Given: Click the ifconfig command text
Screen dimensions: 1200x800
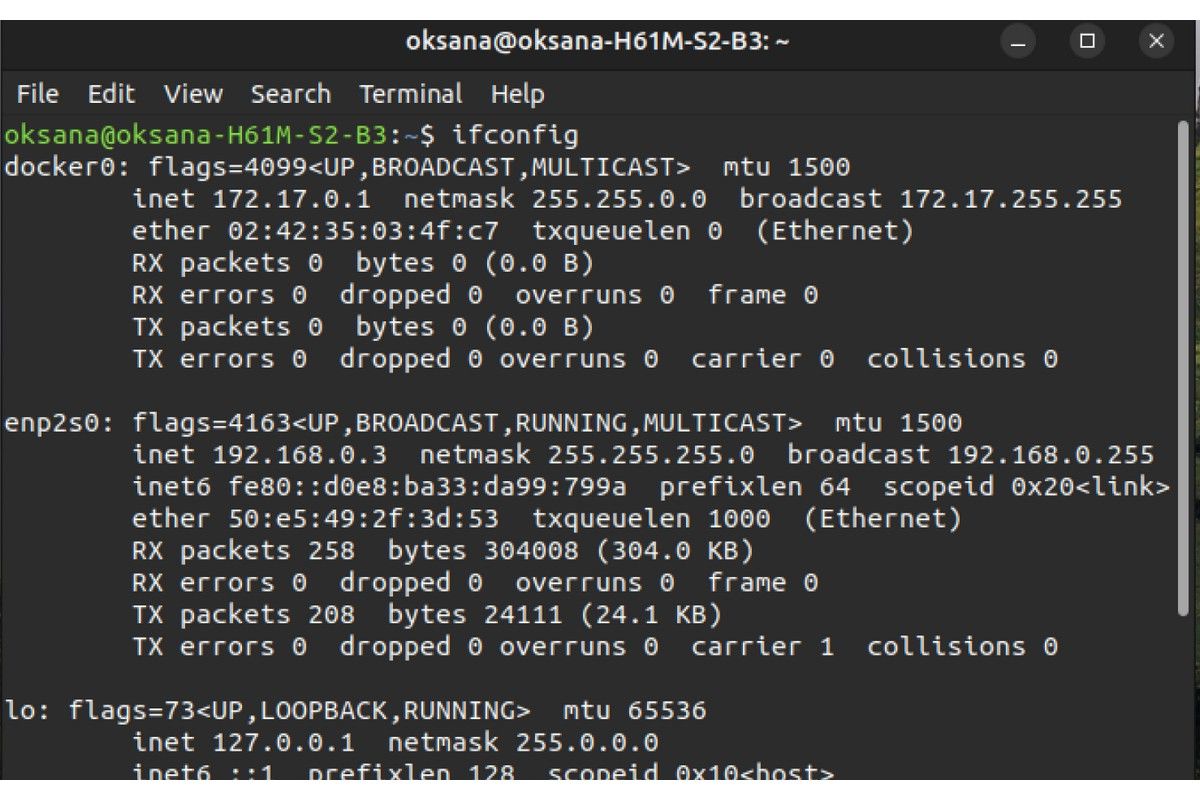Looking at the screenshot, I should pyautogui.click(x=515, y=134).
